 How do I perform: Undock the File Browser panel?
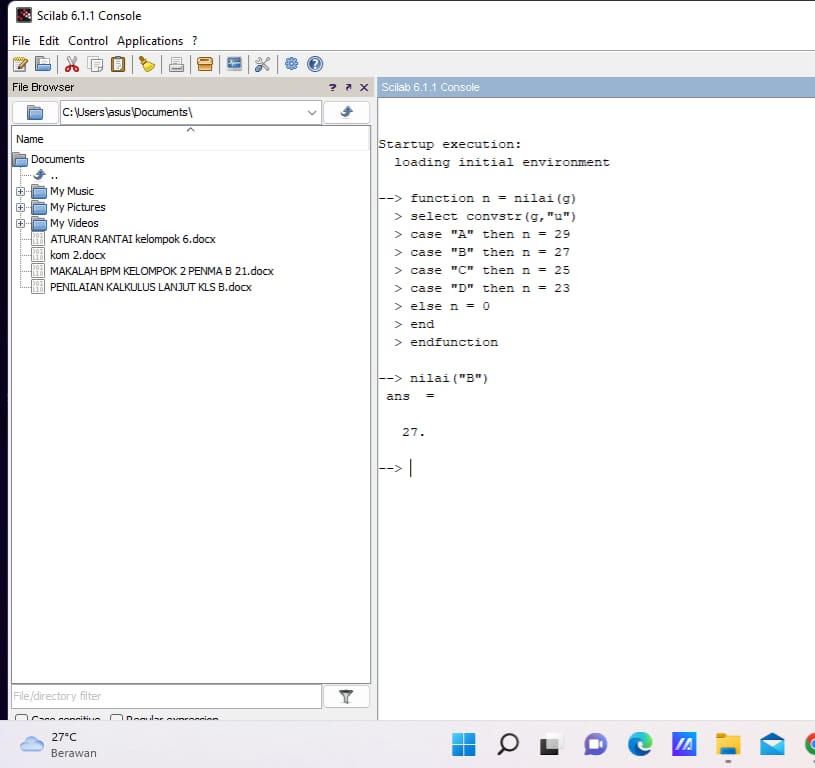348,87
